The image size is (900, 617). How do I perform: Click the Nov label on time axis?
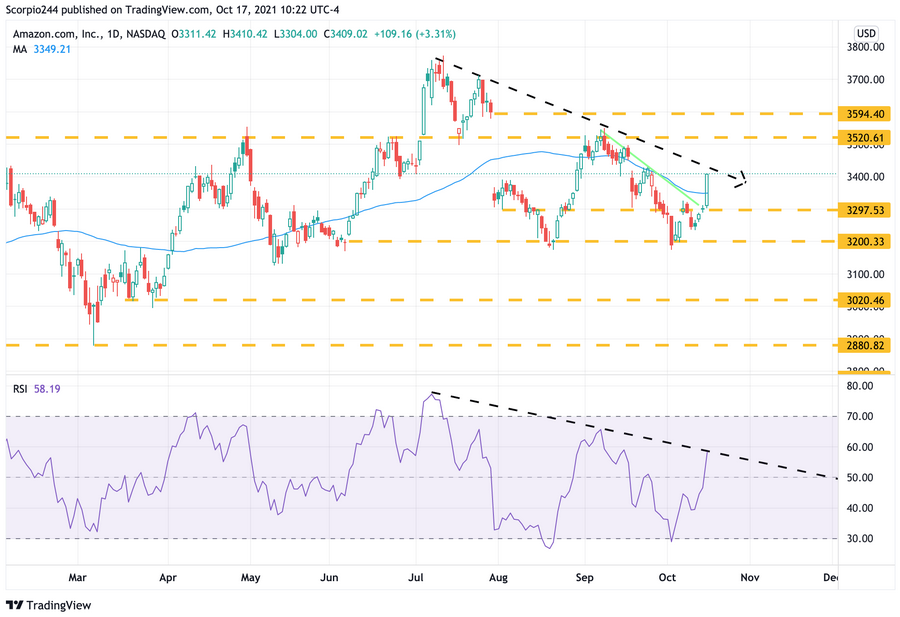point(750,577)
